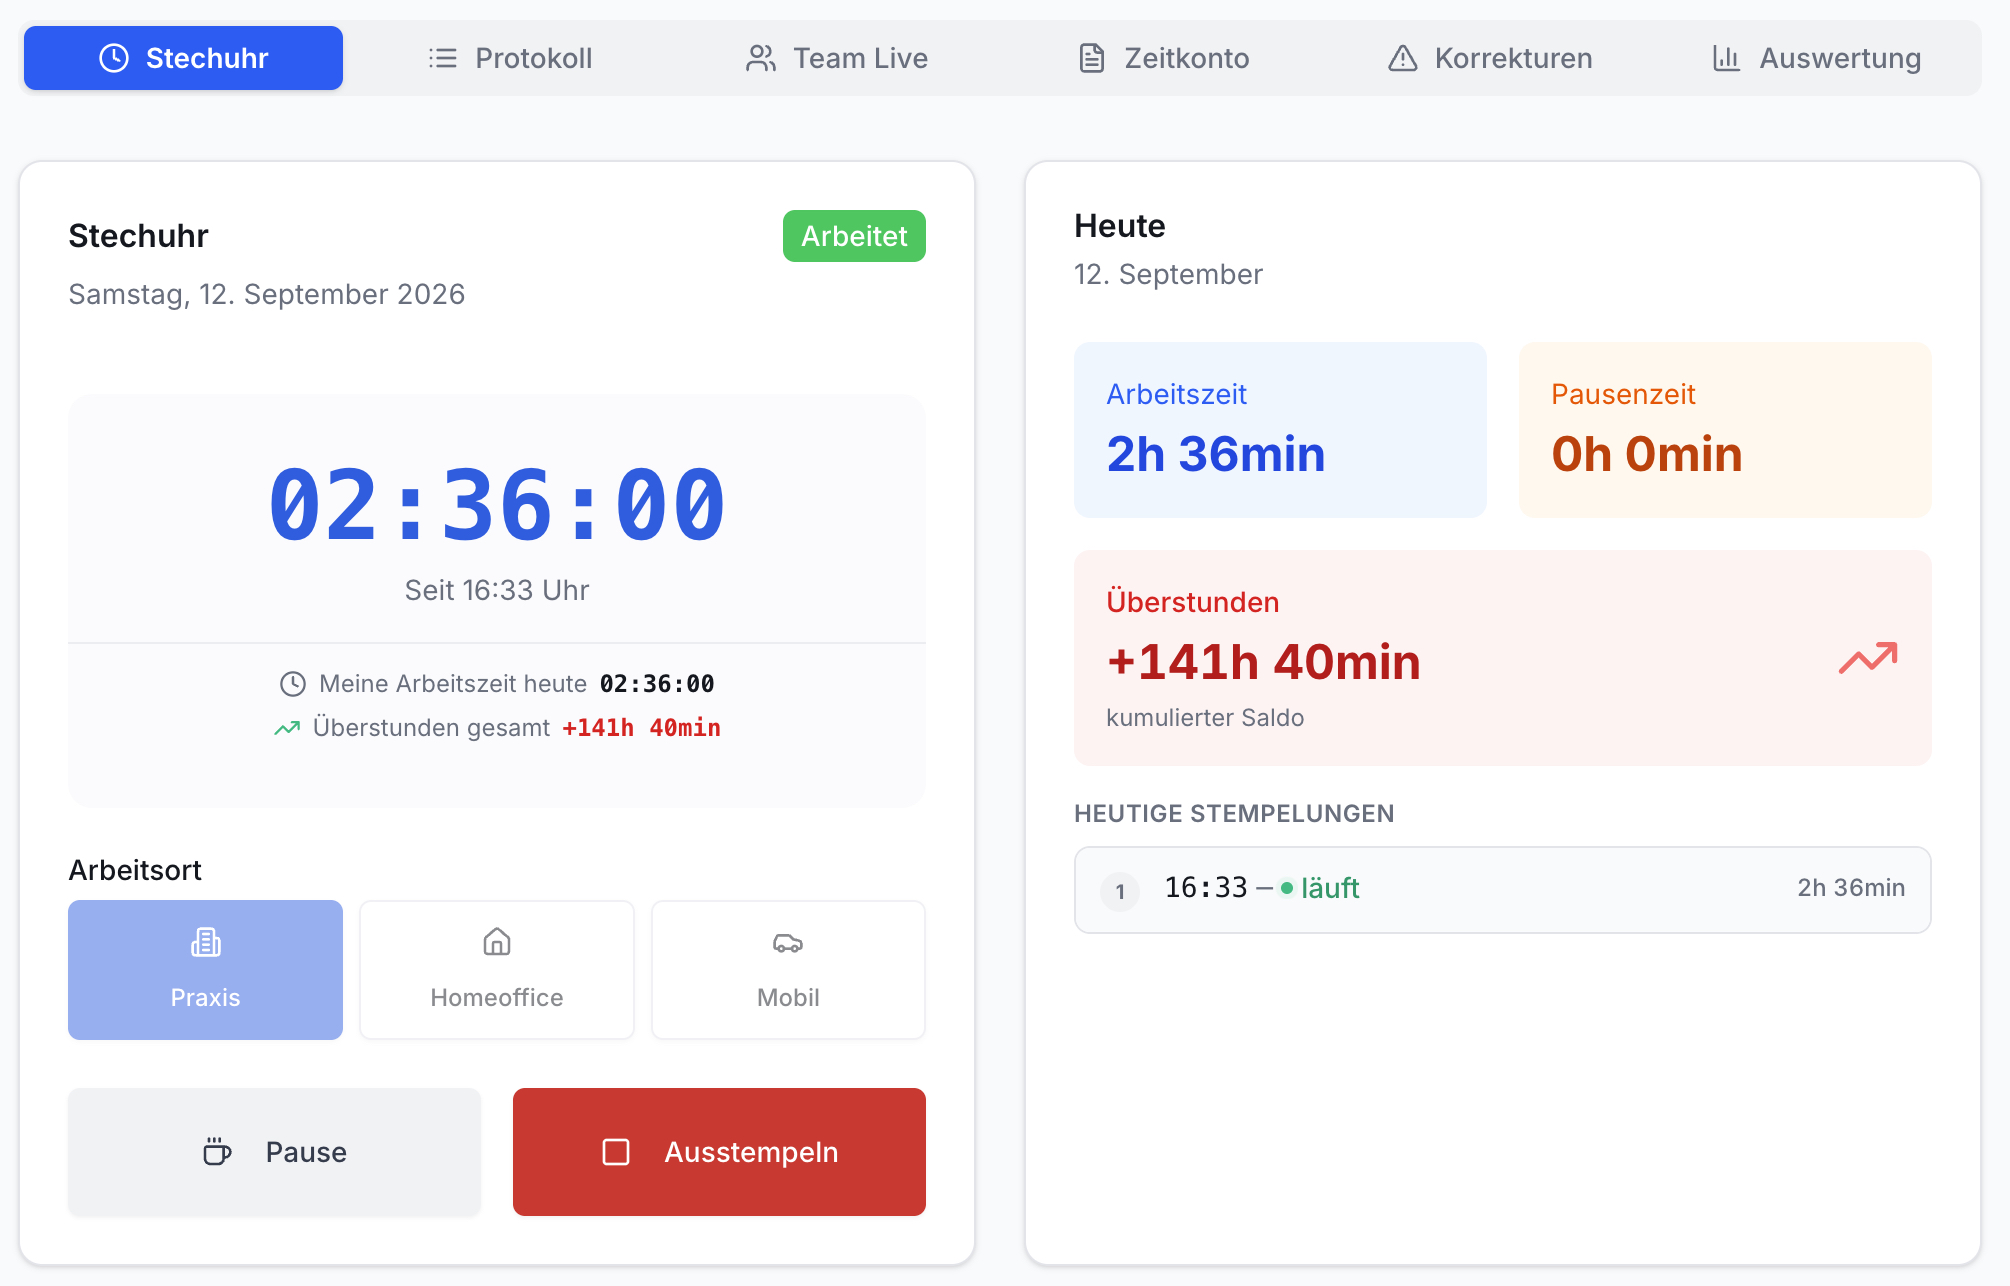Image resolution: width=2010 pixels, height=1286 pixels.
Task: Click the red Ausstempeln button
Action: 719,1152
